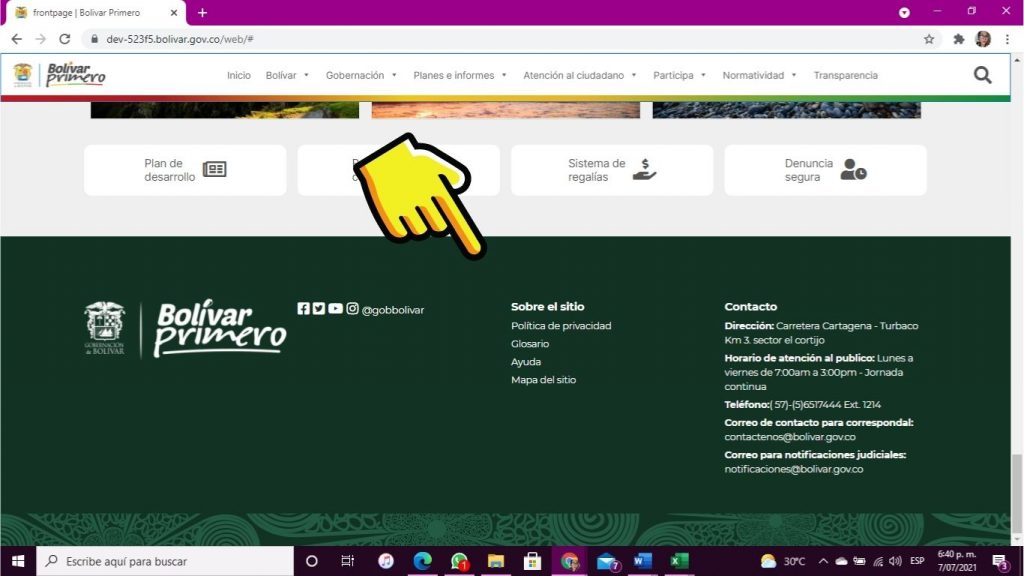Bookmark this page with the star icon
The width and height of the screenshot is (1024, 576).
929,39
